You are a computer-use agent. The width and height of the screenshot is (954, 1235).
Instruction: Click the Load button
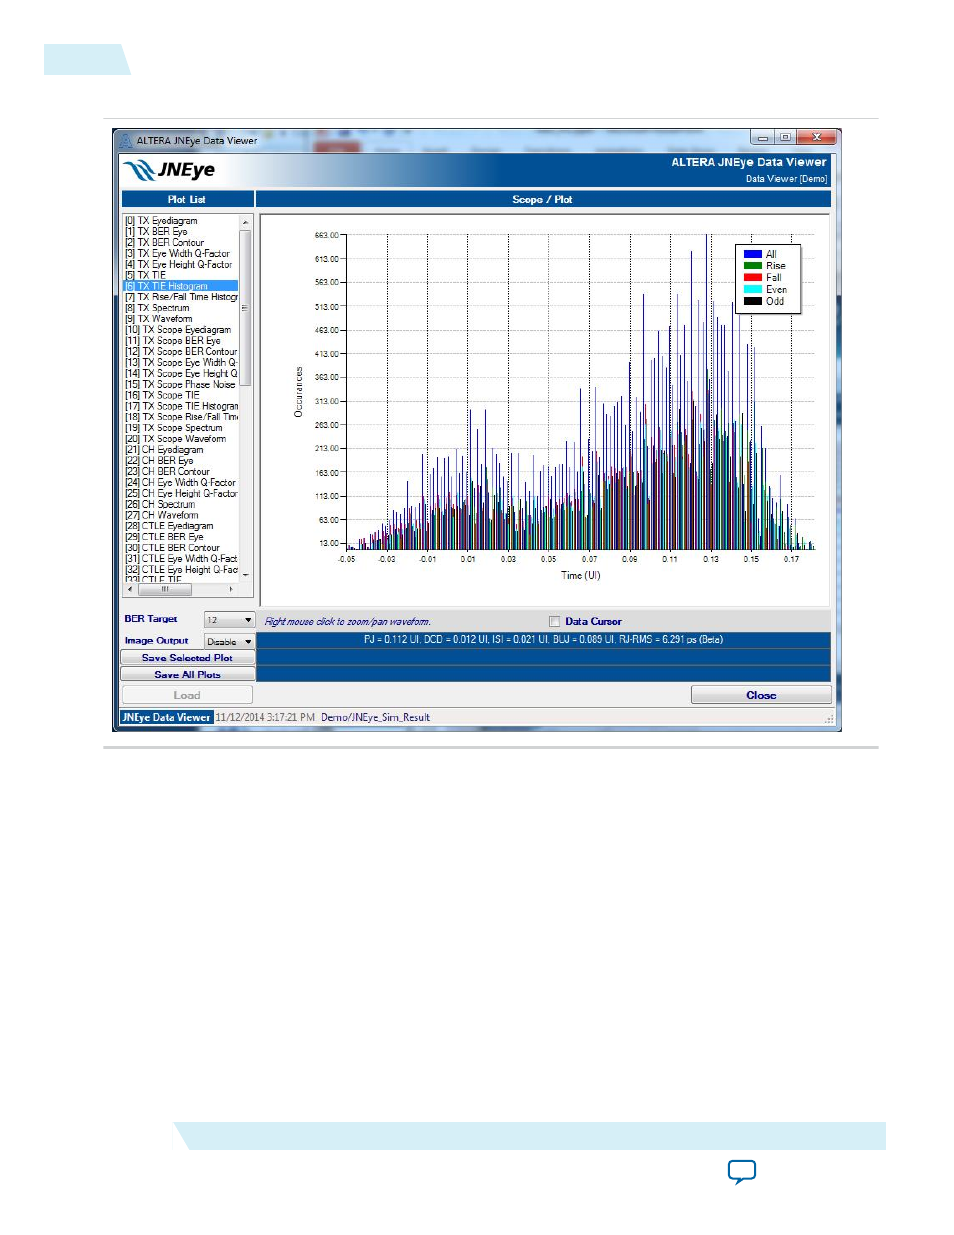pyautogui.click(x=187, y=695)
